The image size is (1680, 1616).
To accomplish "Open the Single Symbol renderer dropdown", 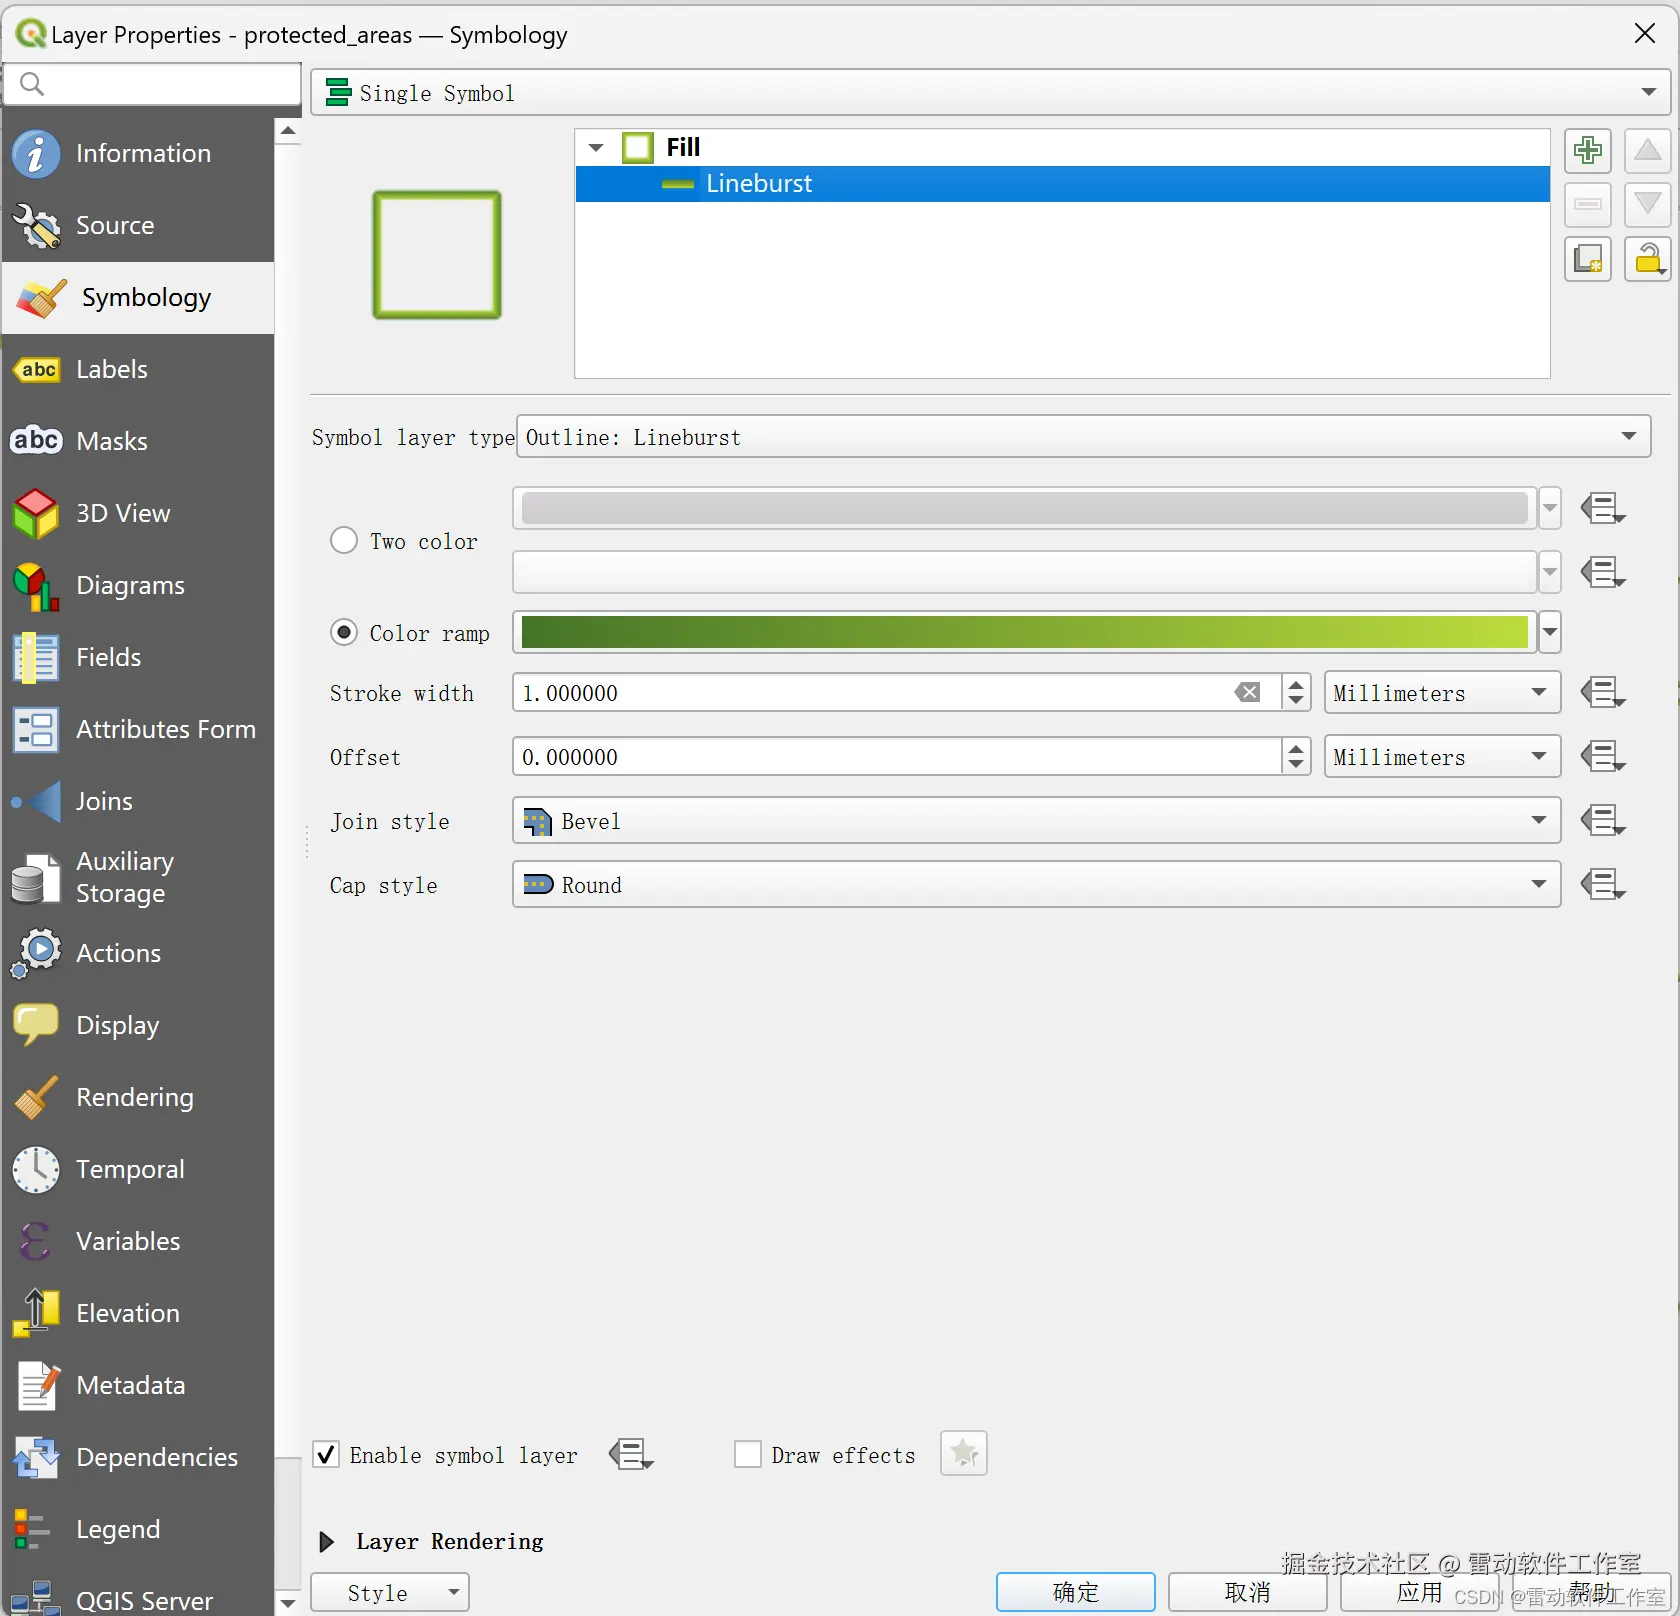I will point(990,92).
